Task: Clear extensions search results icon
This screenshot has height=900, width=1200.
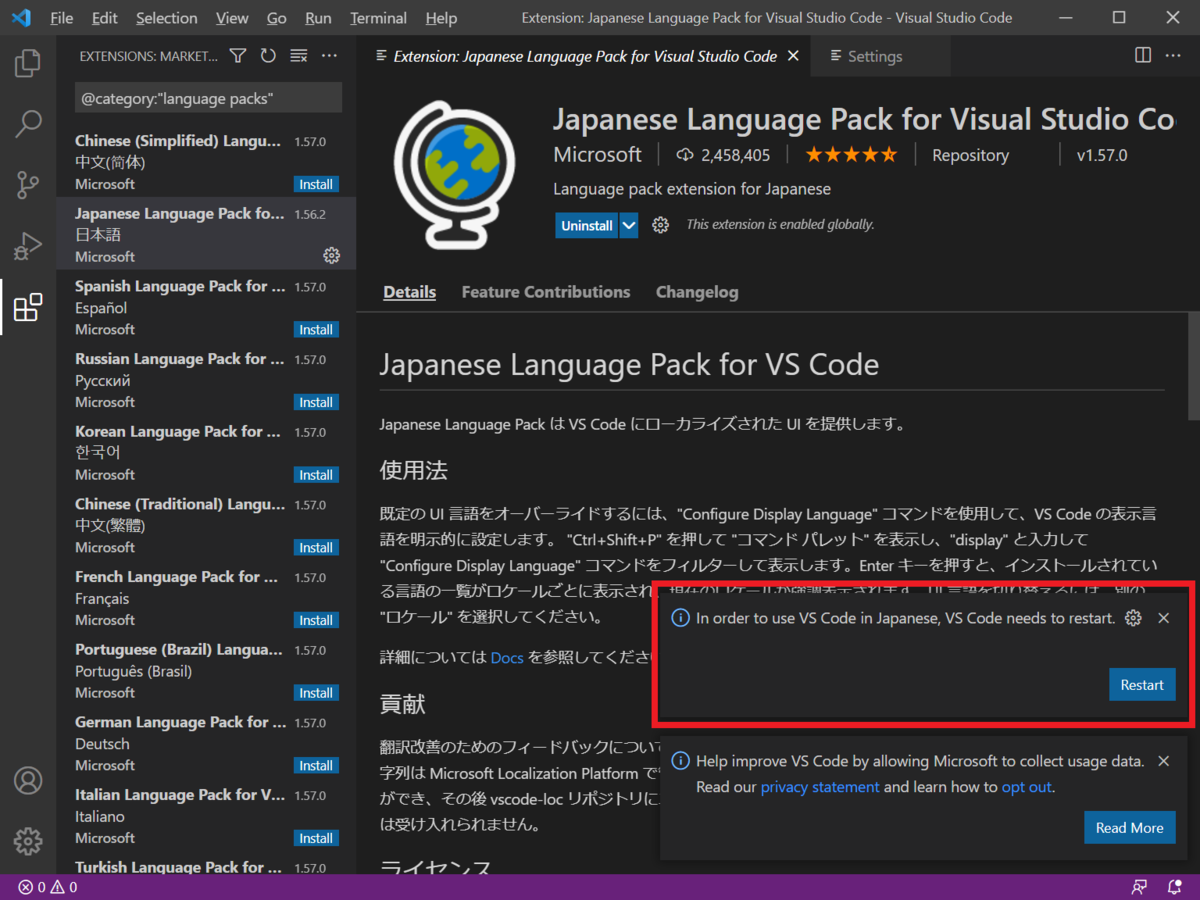Action: pos(298,56)
